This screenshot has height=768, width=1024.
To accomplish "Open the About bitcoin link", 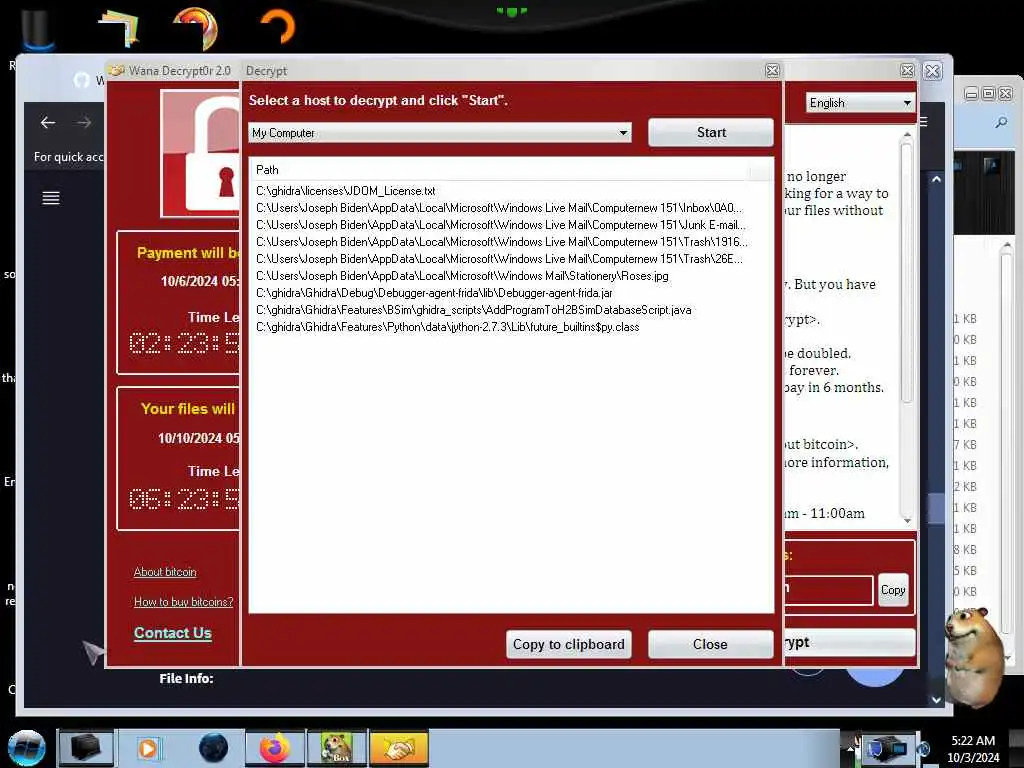I will coord(165,572).
